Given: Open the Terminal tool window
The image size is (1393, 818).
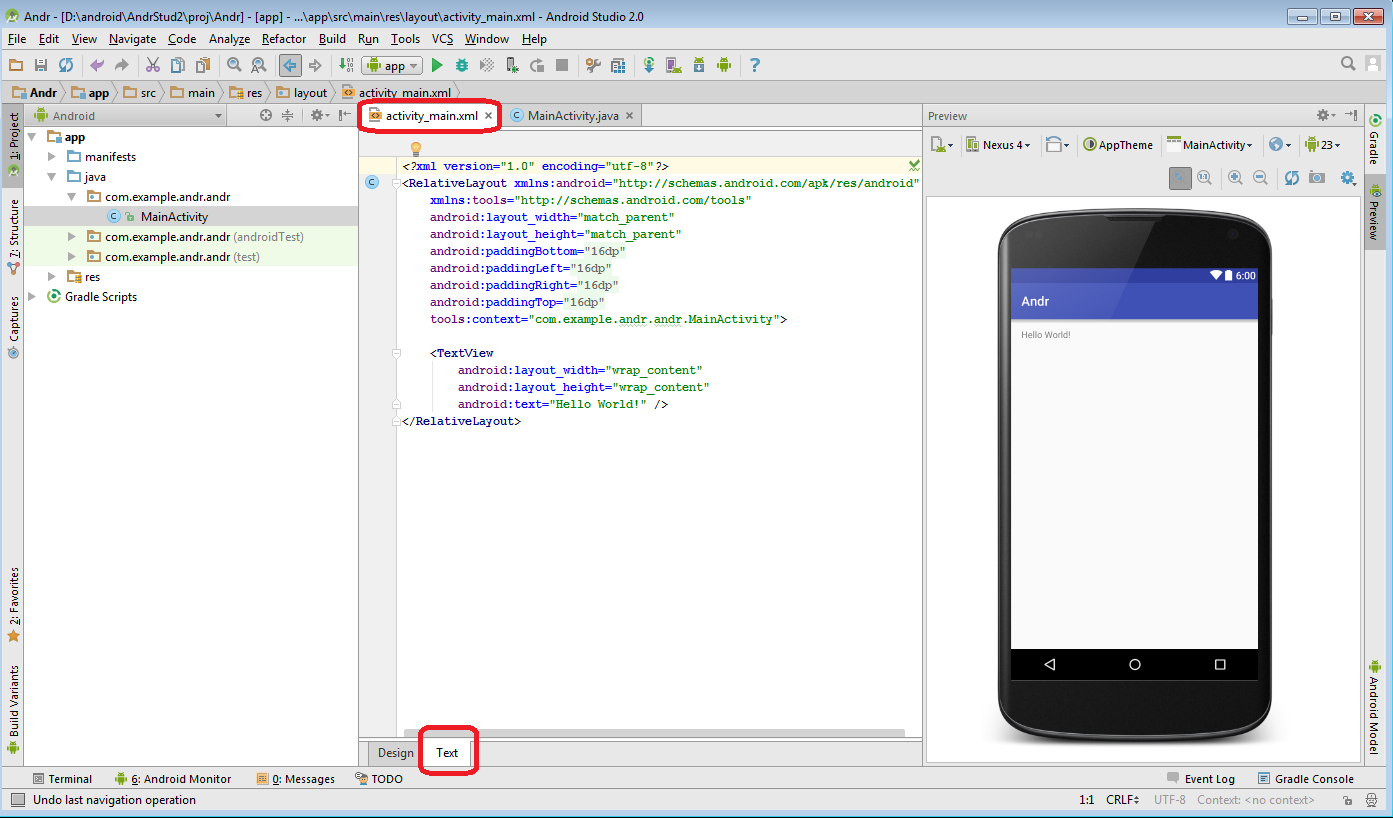Looking at the screenshot, I should [62, 779].
